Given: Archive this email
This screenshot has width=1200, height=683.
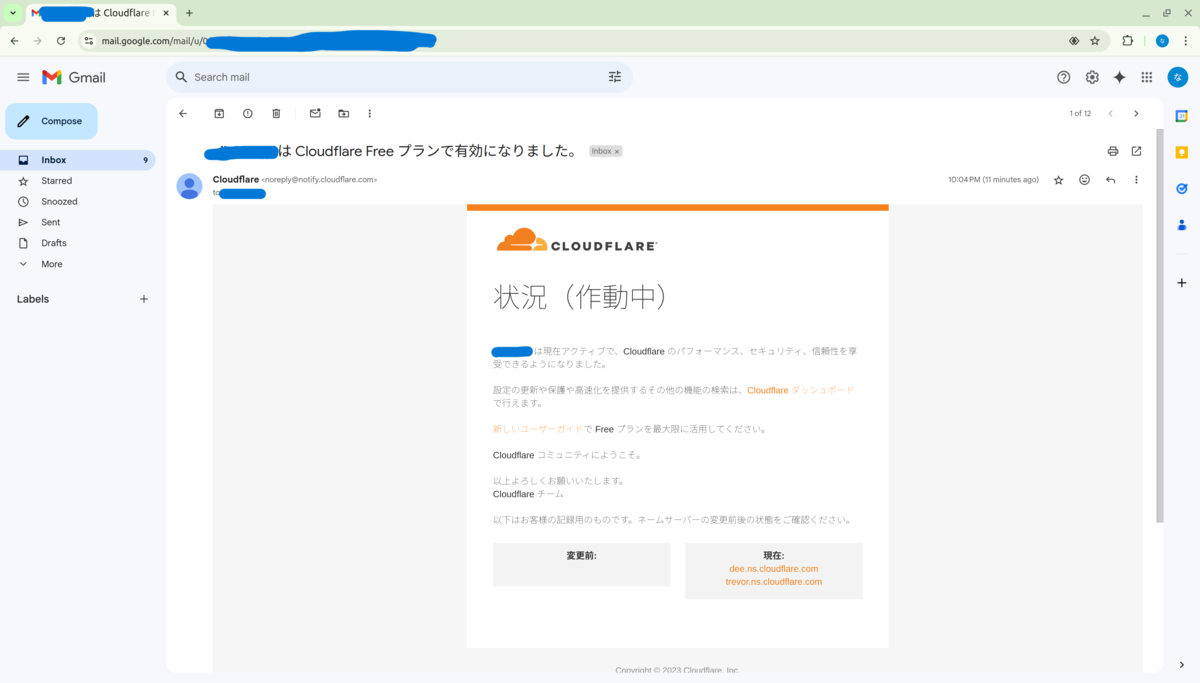Looking at the screenshot, I should coord(219,114).
